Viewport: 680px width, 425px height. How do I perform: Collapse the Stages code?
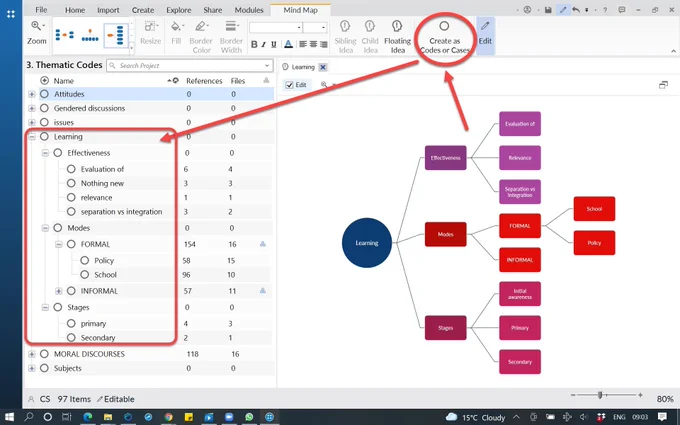(45, 307)
